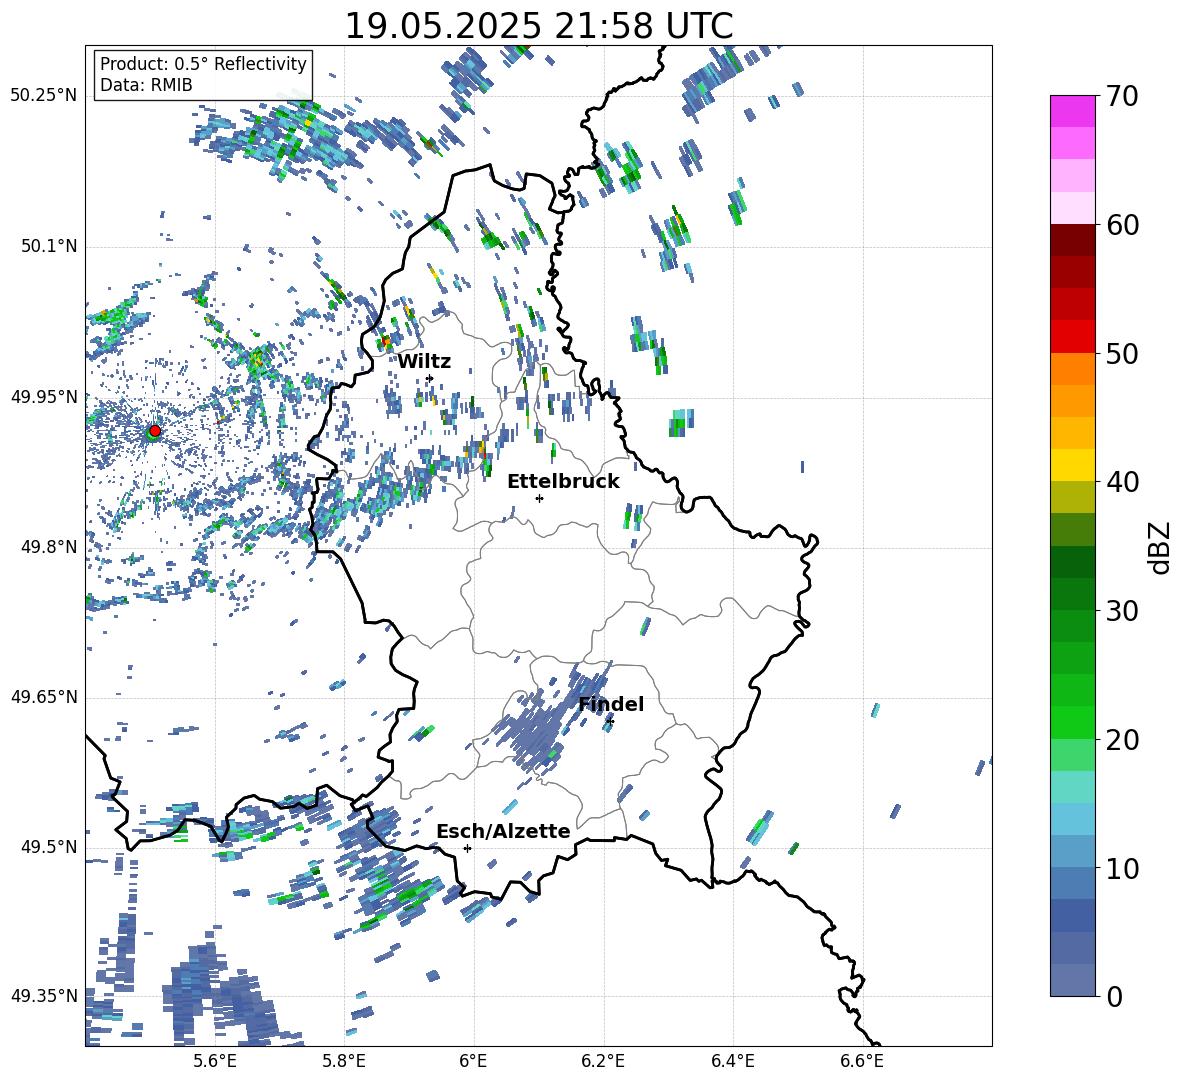Viewport: 1184px width, 1081px height.
Task: Click the 6.2°E longitude label
Action: click(603, 1061)
